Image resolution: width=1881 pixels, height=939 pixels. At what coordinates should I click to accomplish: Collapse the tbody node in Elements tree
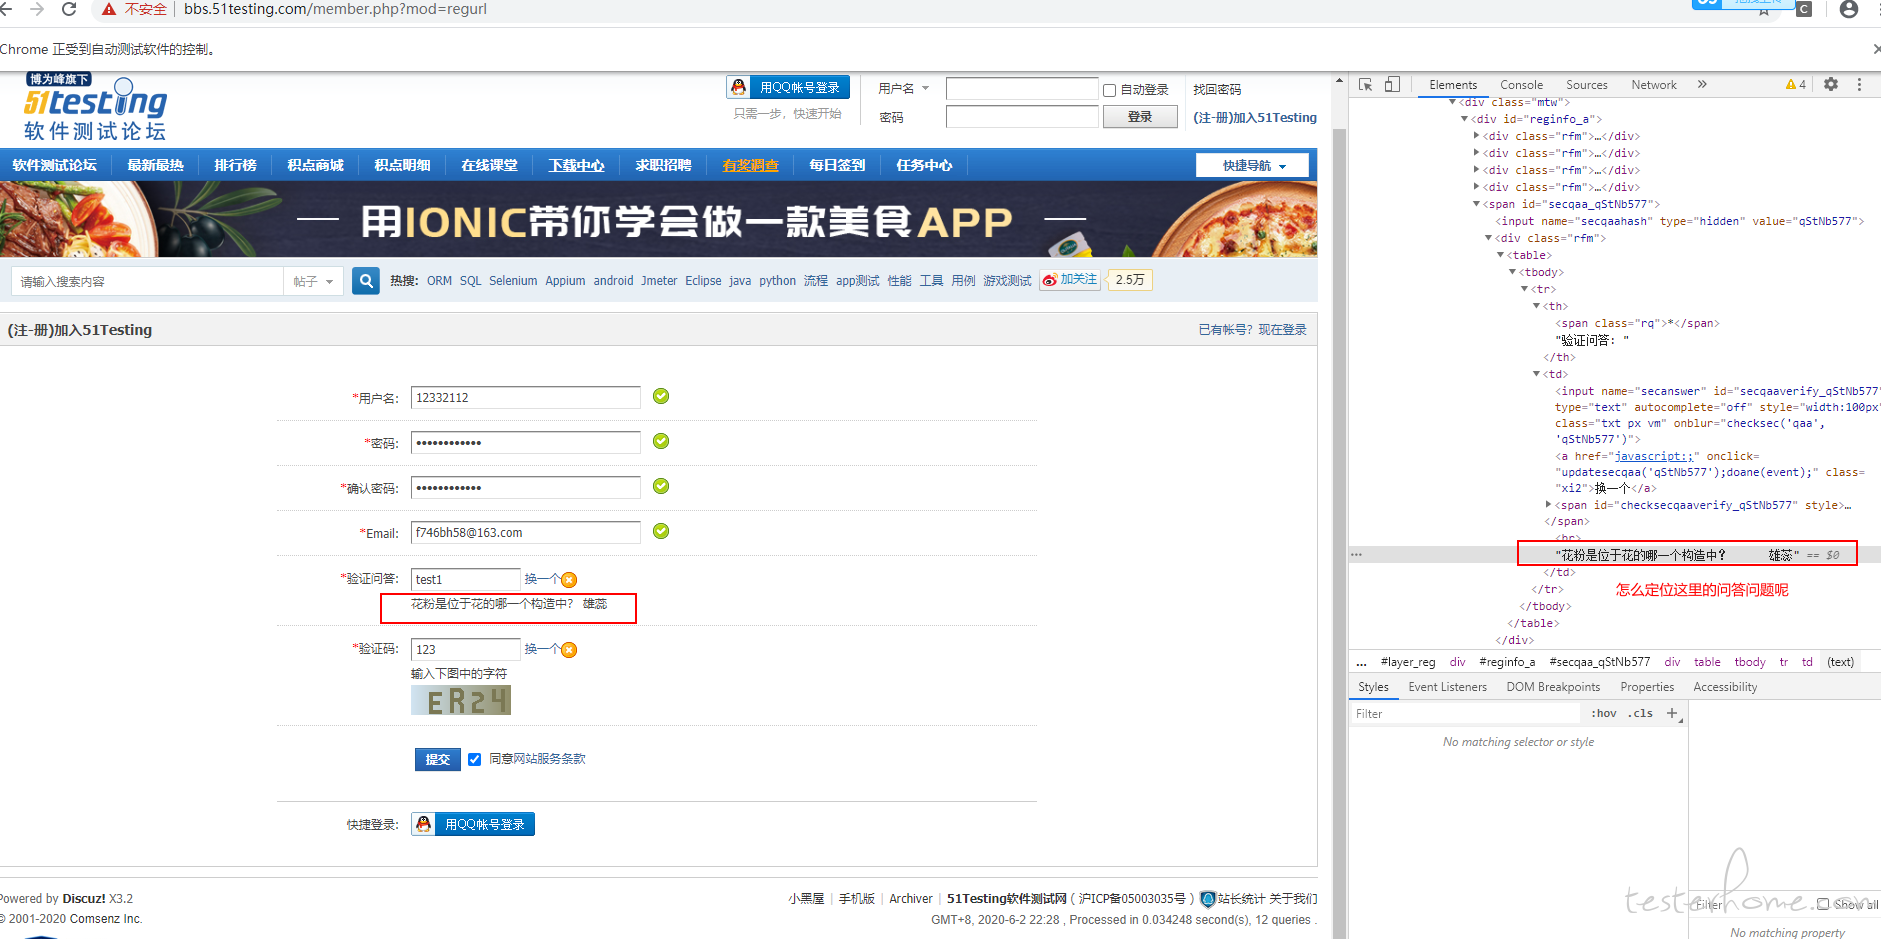1512,272
